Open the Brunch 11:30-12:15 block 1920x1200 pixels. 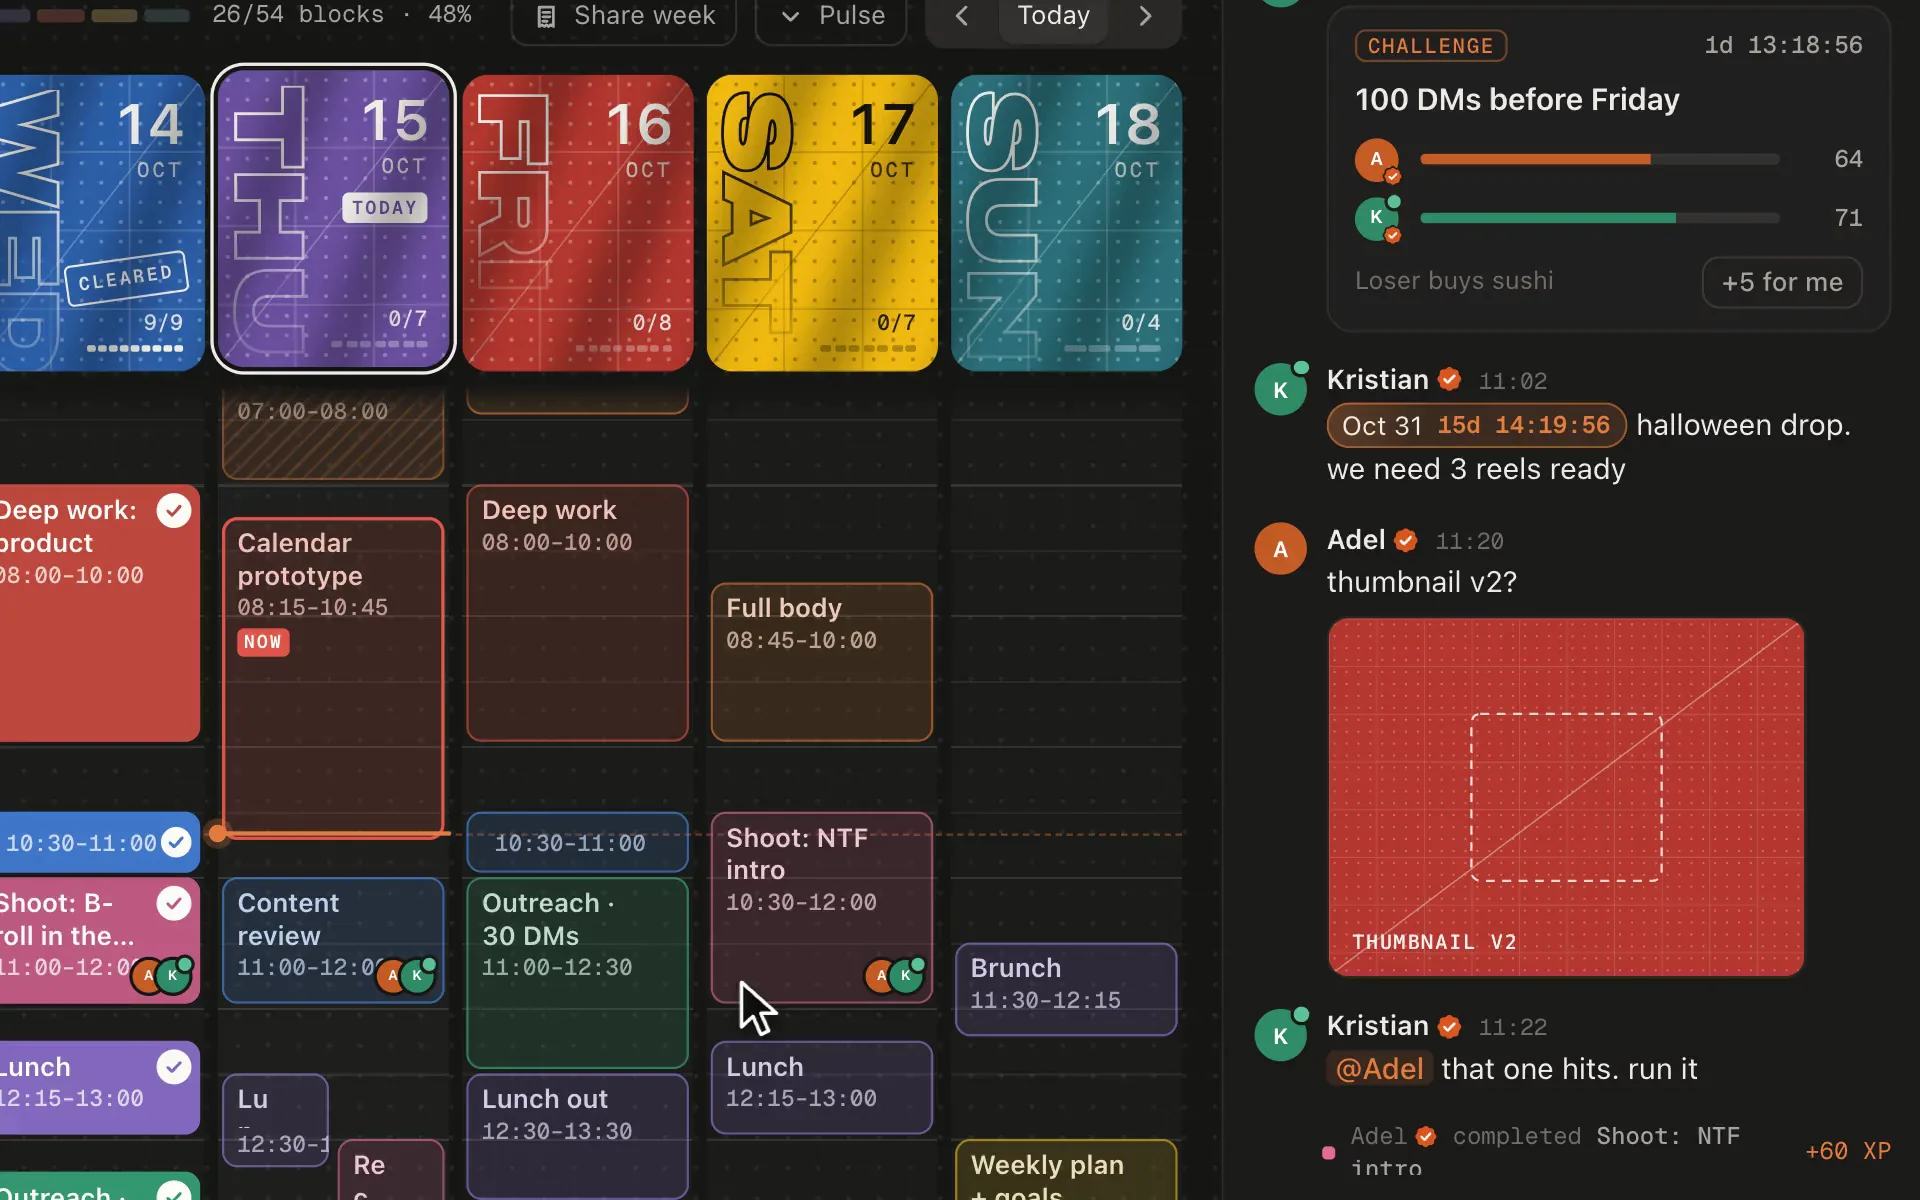click(1066, 989)
